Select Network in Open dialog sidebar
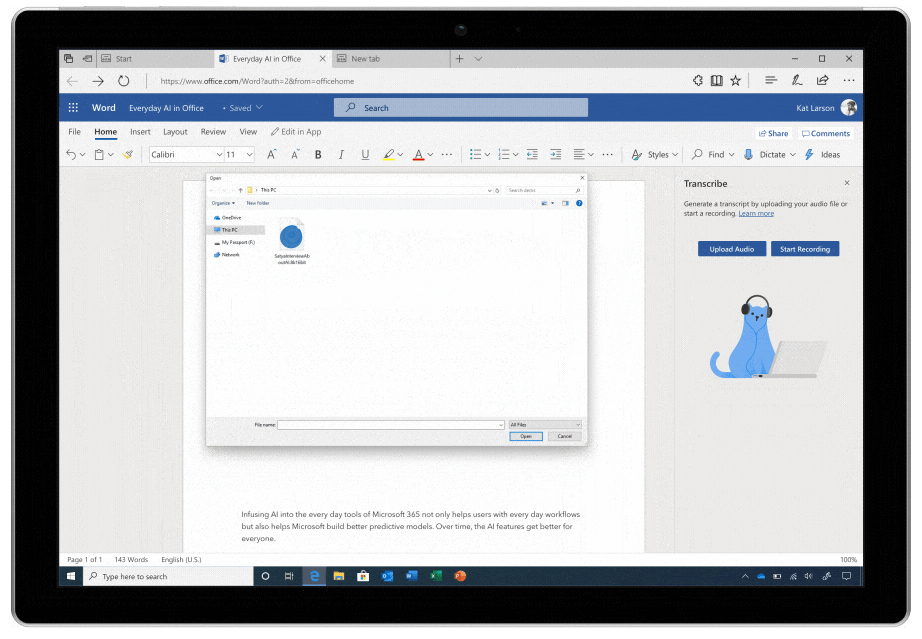Image resolution: width=922 pixels, height=639 pixels. click(227, 255)
